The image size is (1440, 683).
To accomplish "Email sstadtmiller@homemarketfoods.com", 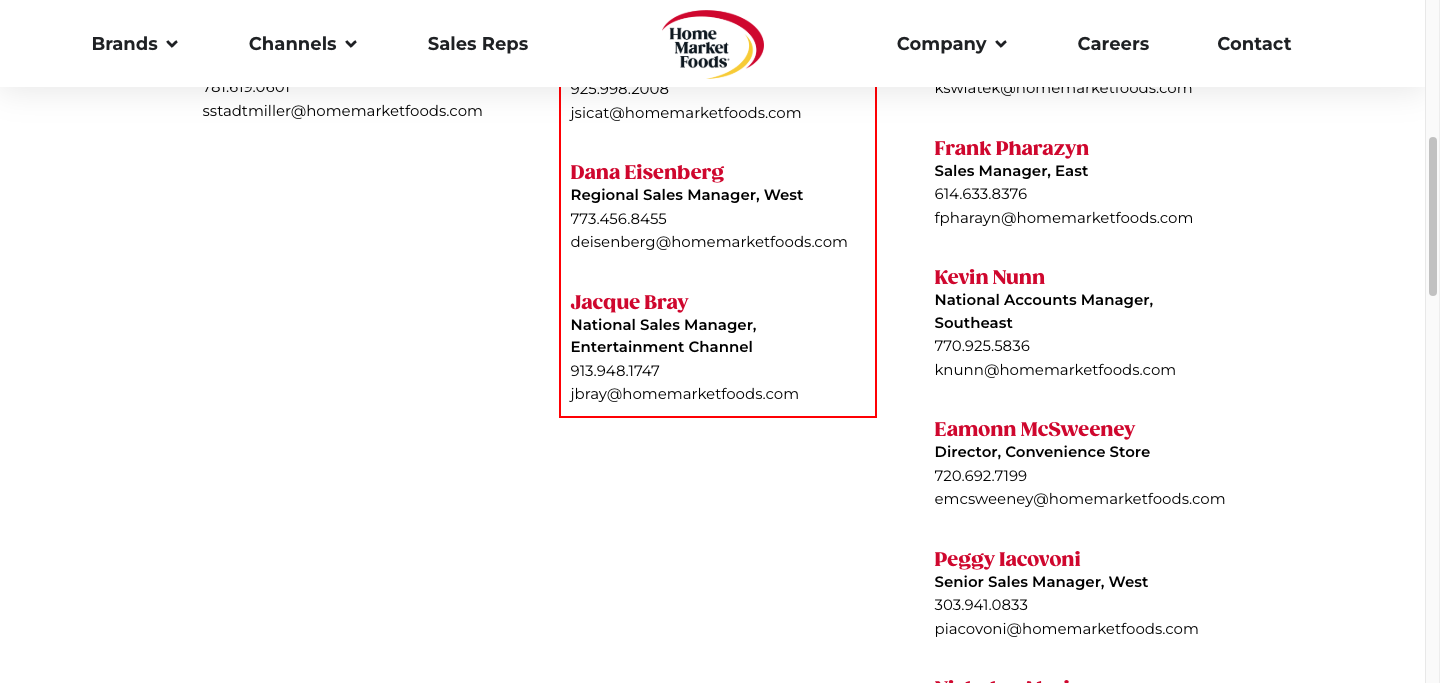I will pos(342,111).
